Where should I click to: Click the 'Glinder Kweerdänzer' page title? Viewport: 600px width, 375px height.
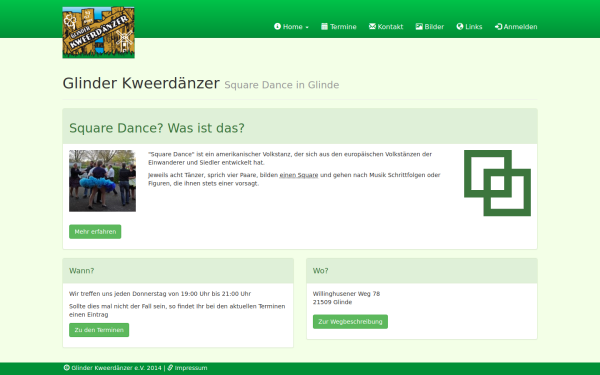click(x=141, y=83)
